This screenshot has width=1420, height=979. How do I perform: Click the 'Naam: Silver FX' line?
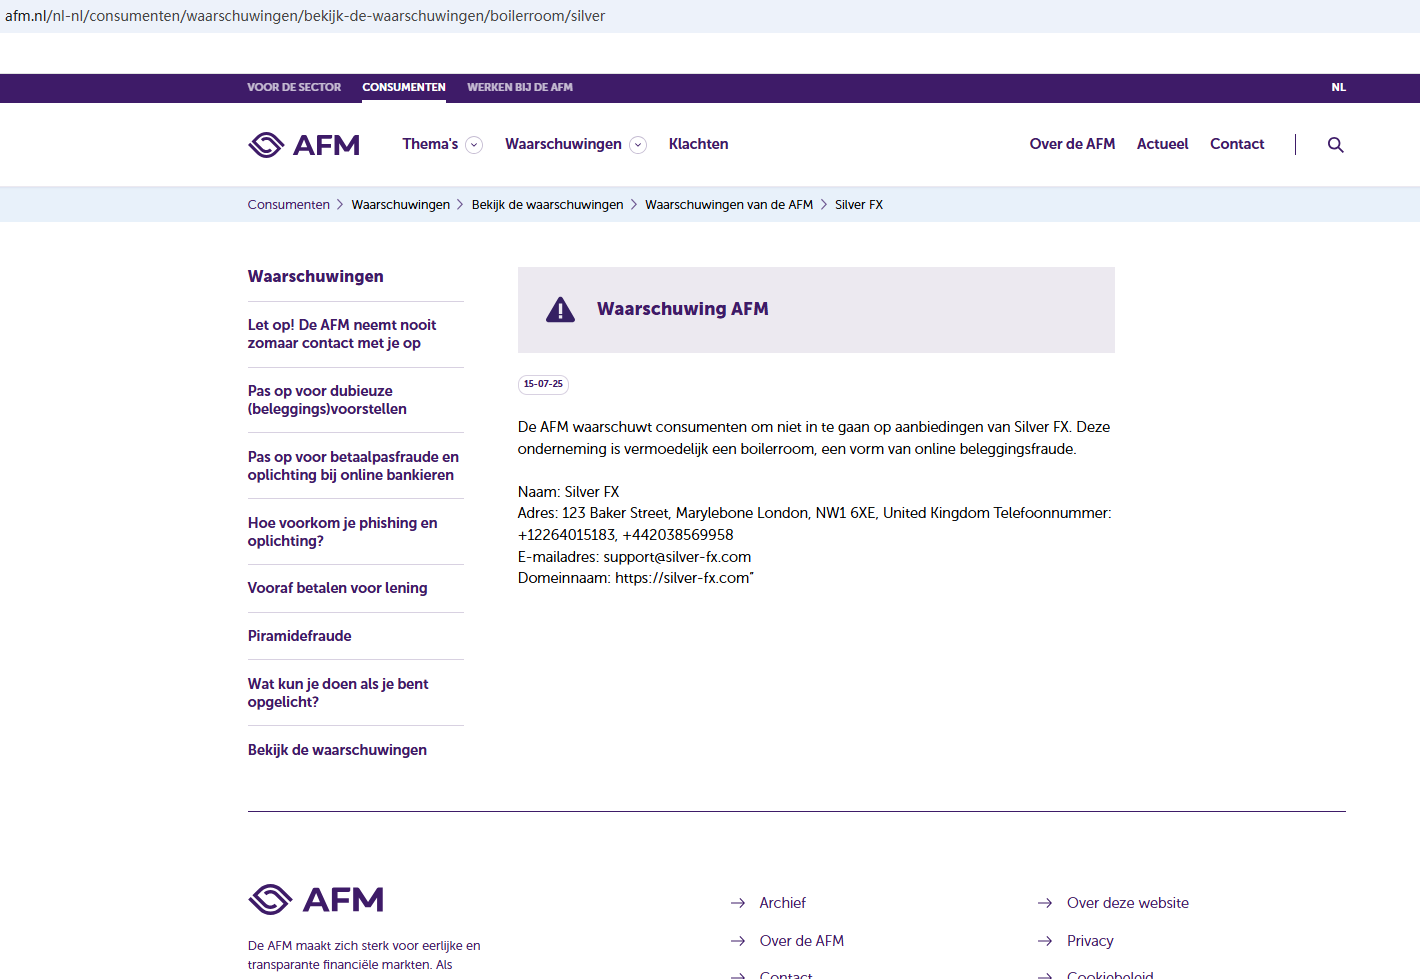pos(569,492)
